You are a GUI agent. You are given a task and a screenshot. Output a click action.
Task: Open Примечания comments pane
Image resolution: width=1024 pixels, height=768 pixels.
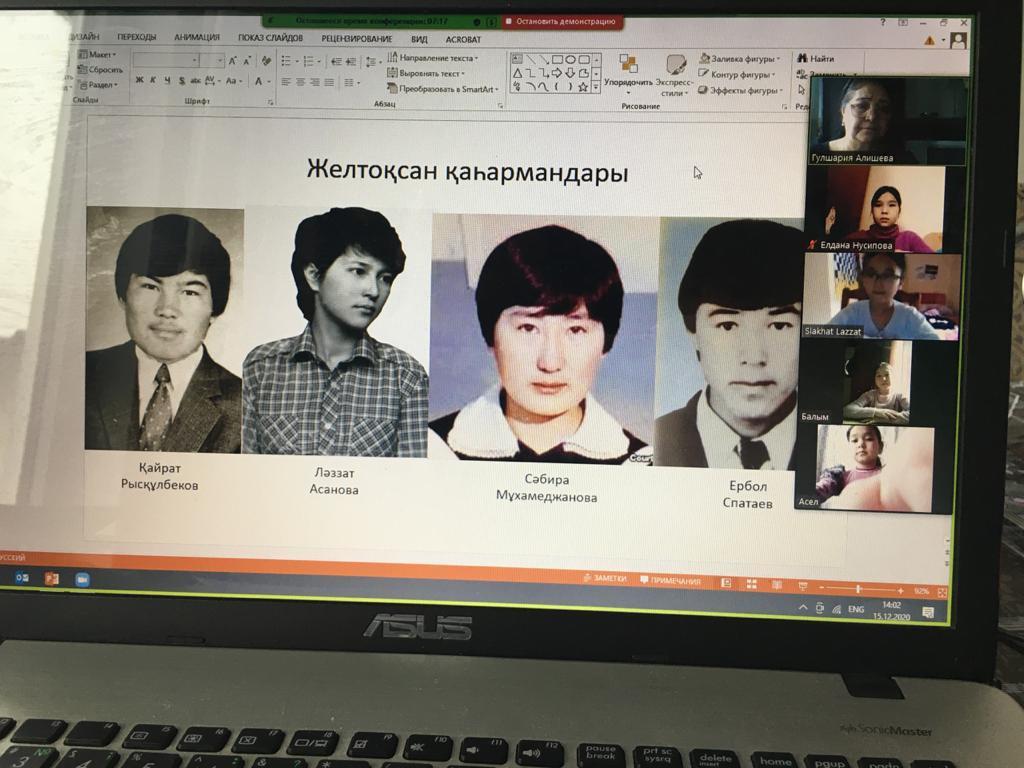[x=670, y=581]
